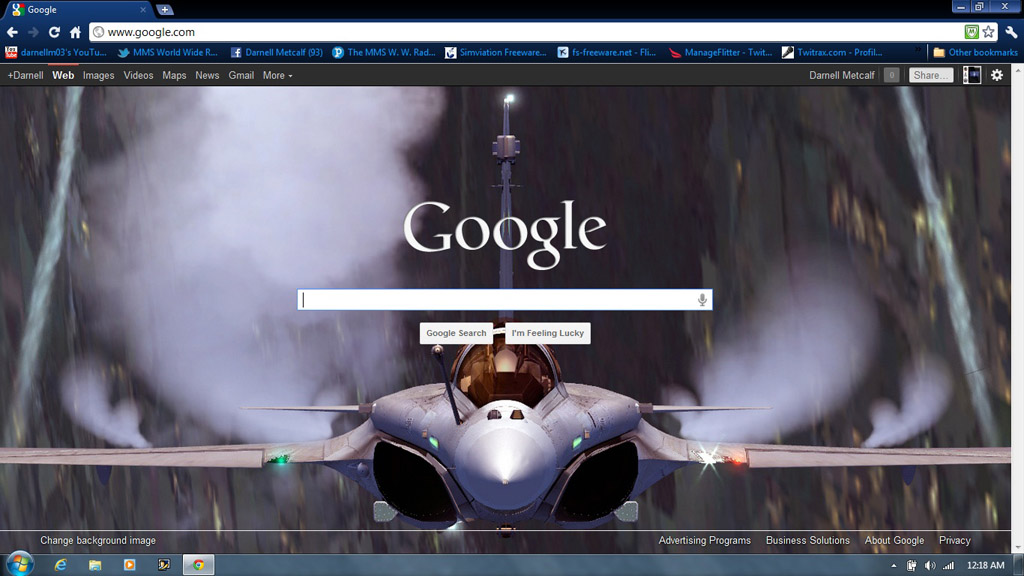Switch to Images search

(99, 75)
